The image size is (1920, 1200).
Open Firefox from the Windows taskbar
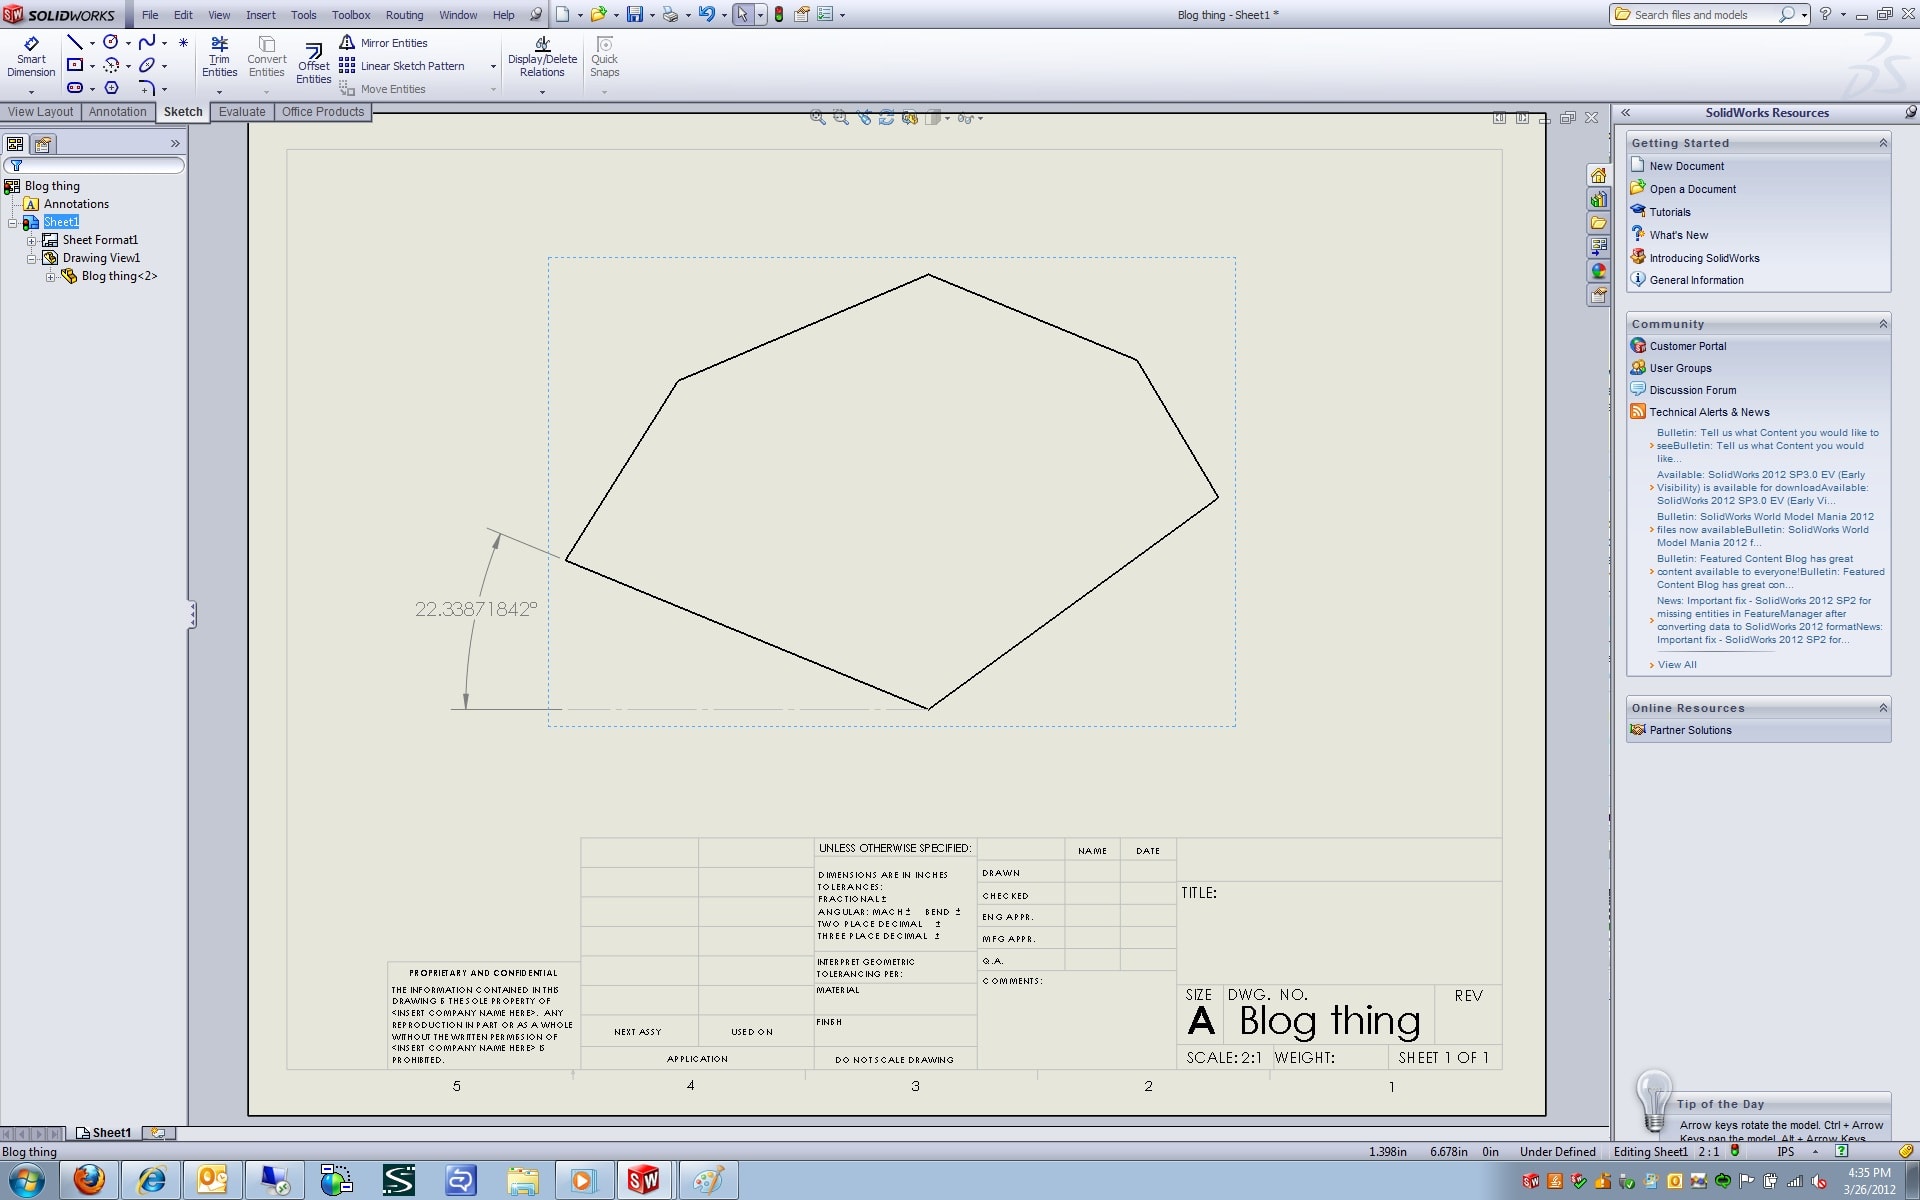pos(89,1180)
